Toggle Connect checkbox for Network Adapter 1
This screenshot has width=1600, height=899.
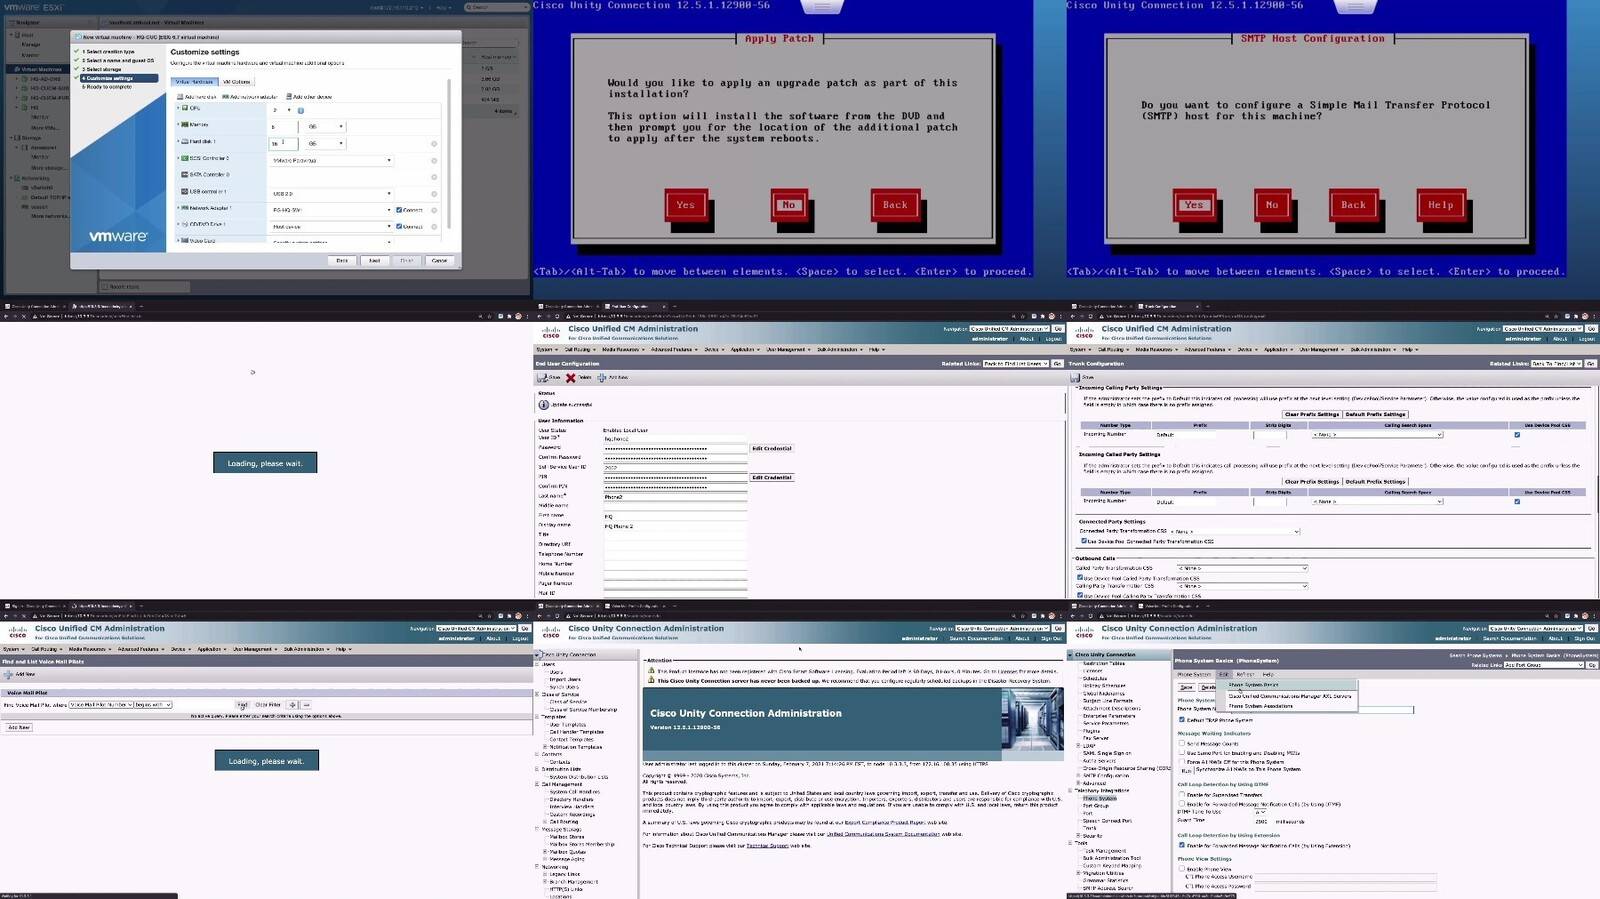coord(399,210)
